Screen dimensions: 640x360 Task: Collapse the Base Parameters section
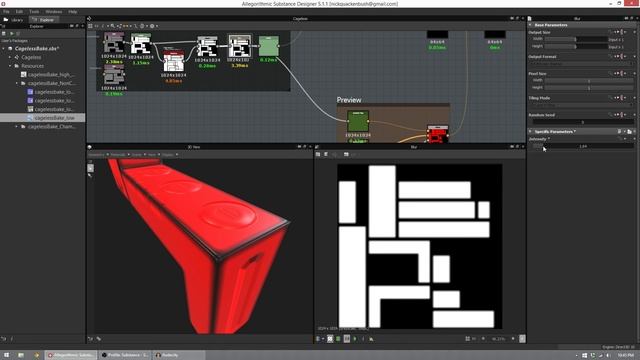(x=530, y=25)
